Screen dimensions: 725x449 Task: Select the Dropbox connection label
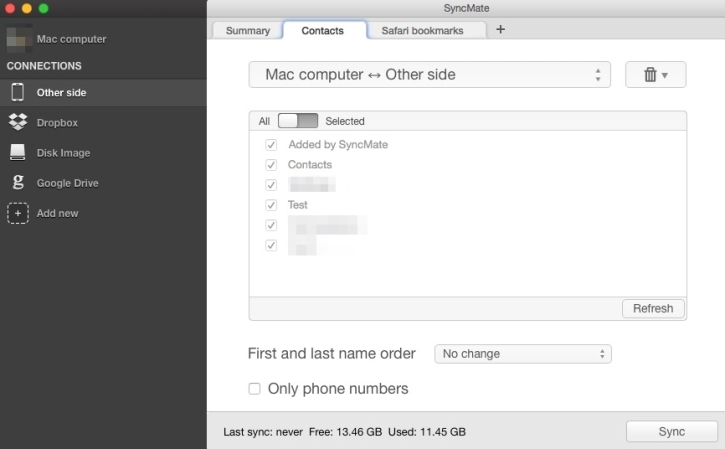point(57,123)
